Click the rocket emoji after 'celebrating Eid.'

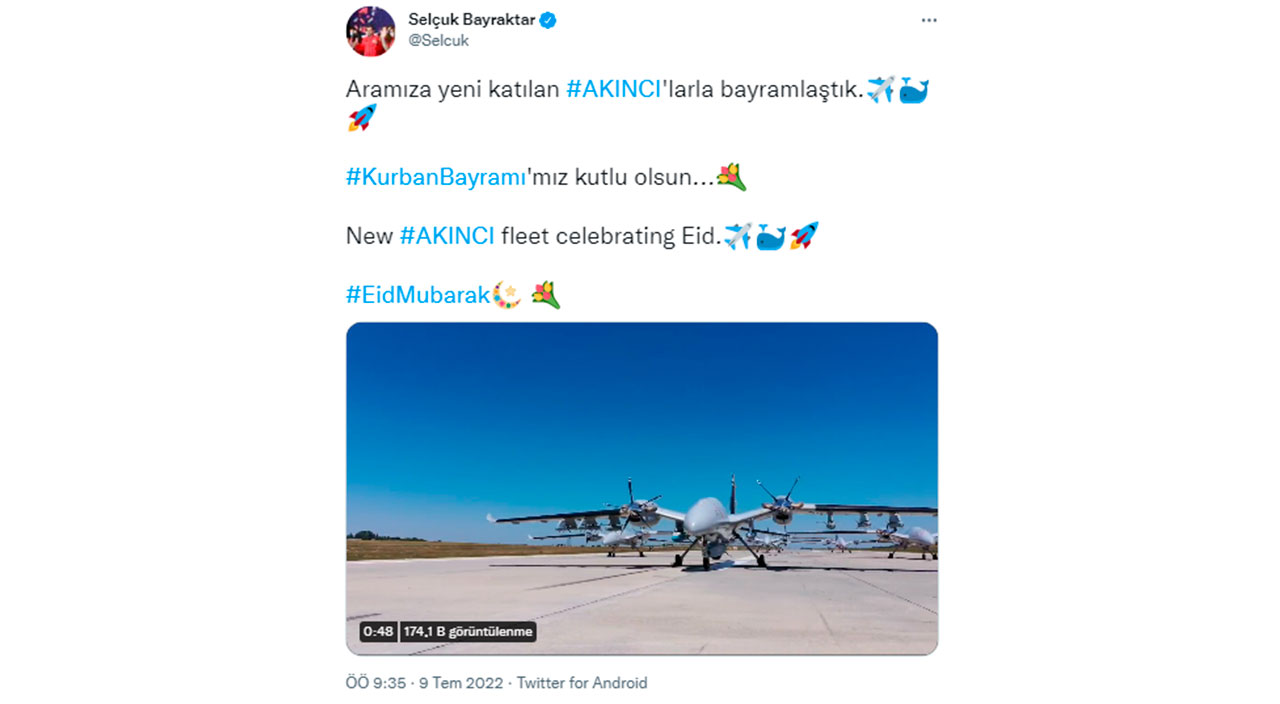click(x=804, y=236)
